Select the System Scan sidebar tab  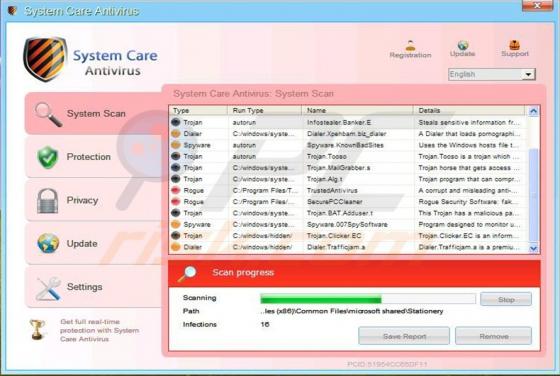click(x=94, y=113)
